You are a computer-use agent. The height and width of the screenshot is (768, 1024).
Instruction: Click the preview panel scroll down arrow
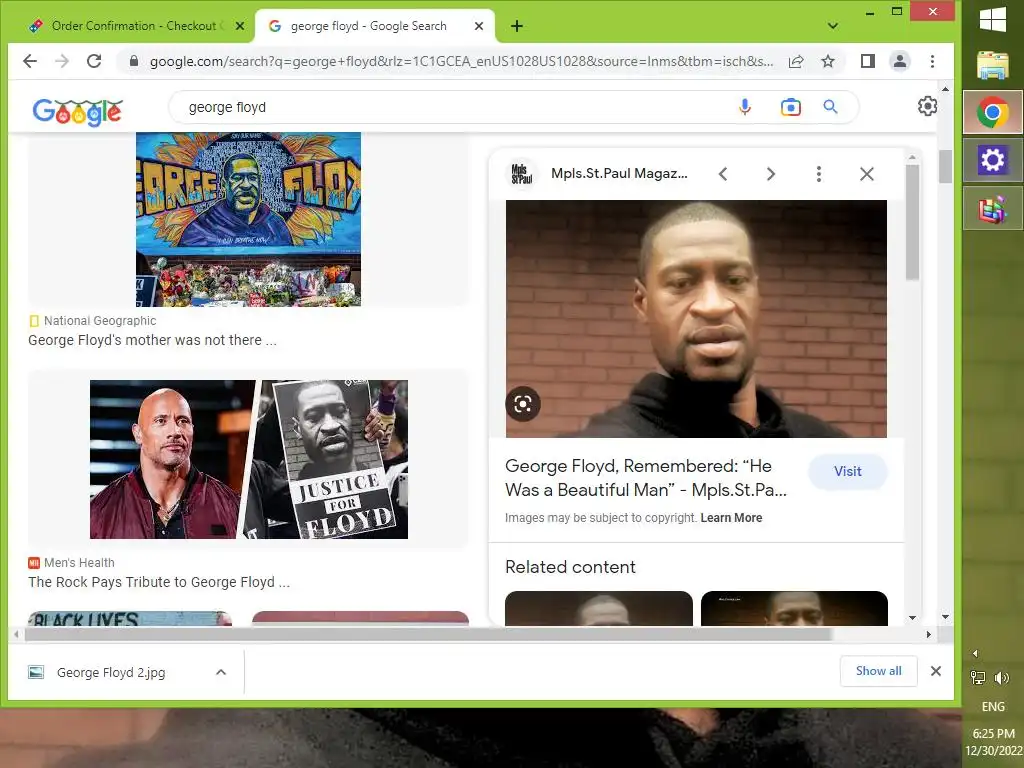click(912, 618)
